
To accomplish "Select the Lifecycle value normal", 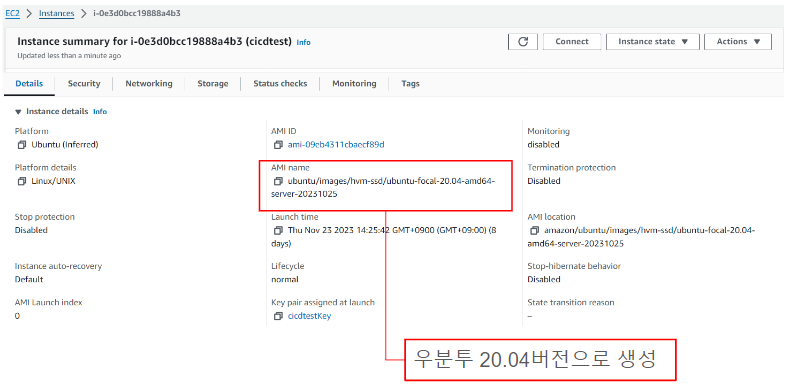I will click(x=285, y=279).
